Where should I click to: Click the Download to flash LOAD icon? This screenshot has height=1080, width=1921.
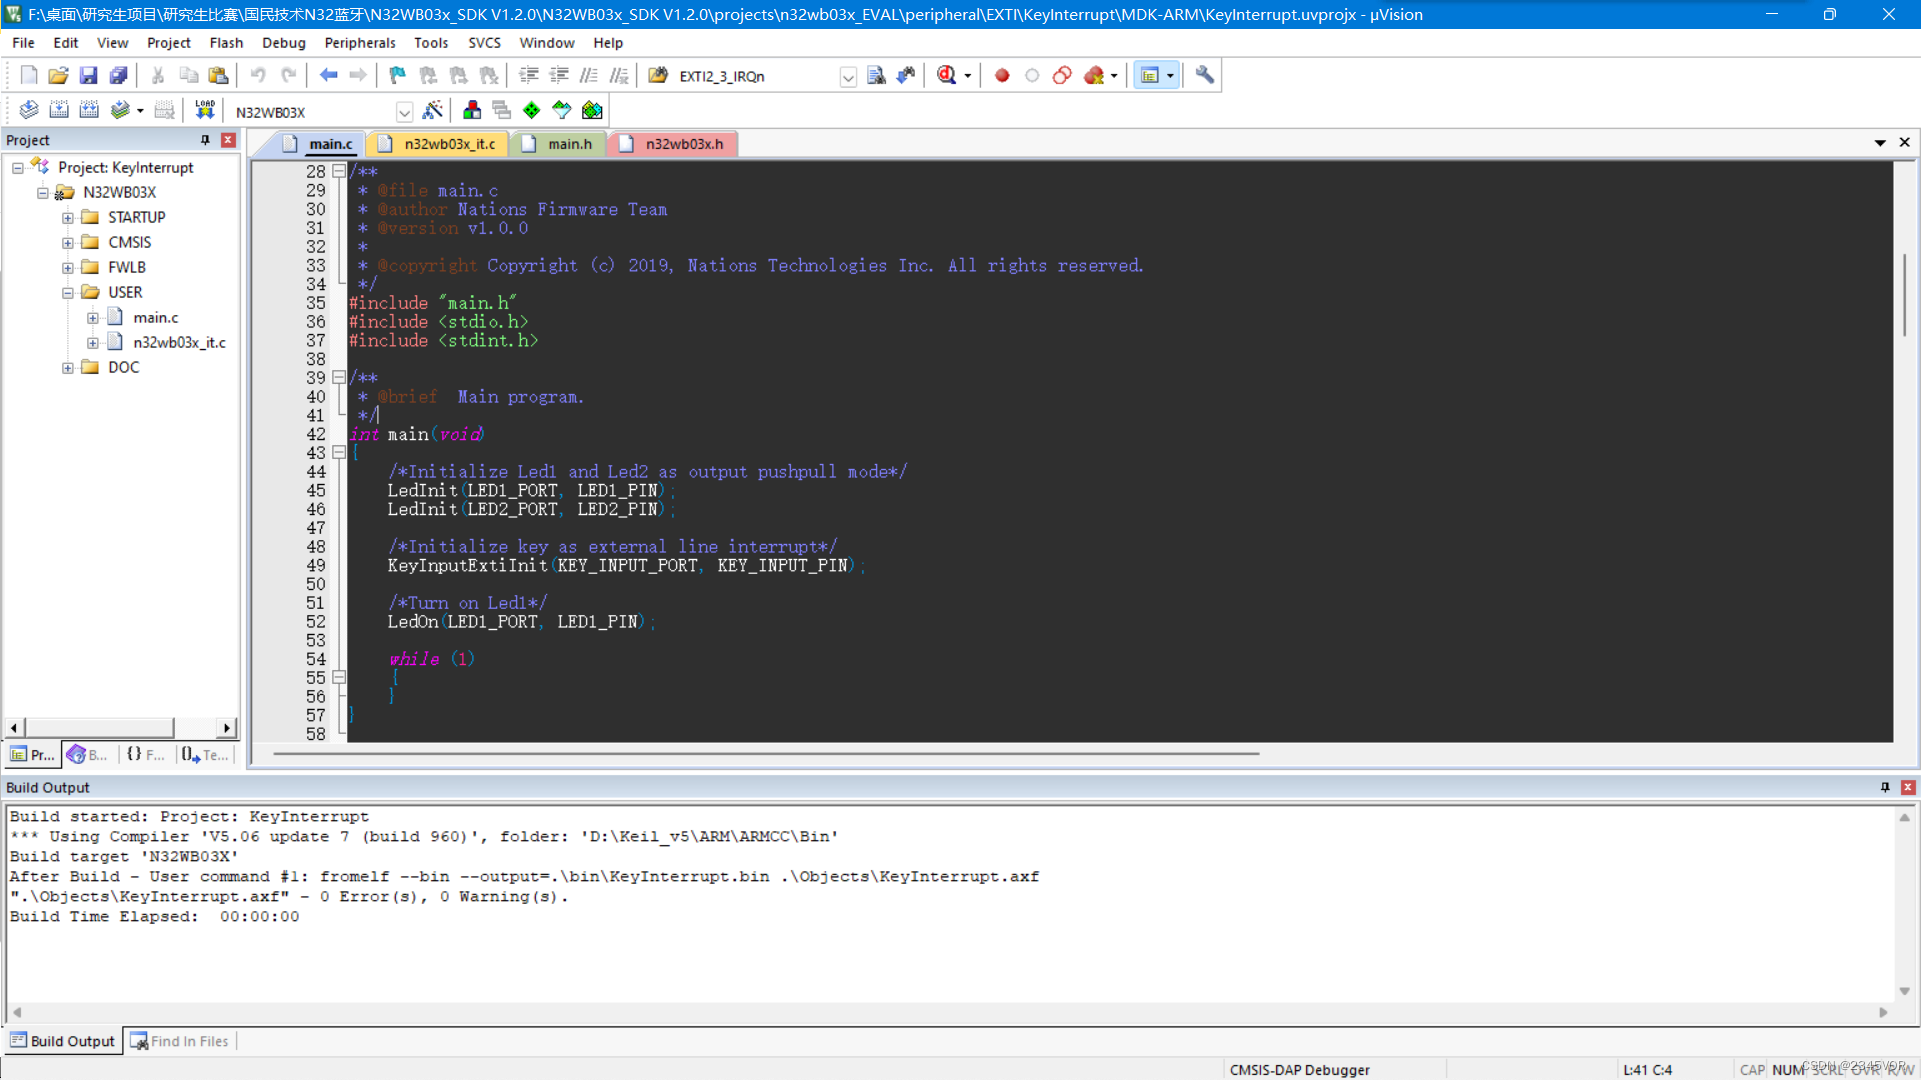point(205,110)
